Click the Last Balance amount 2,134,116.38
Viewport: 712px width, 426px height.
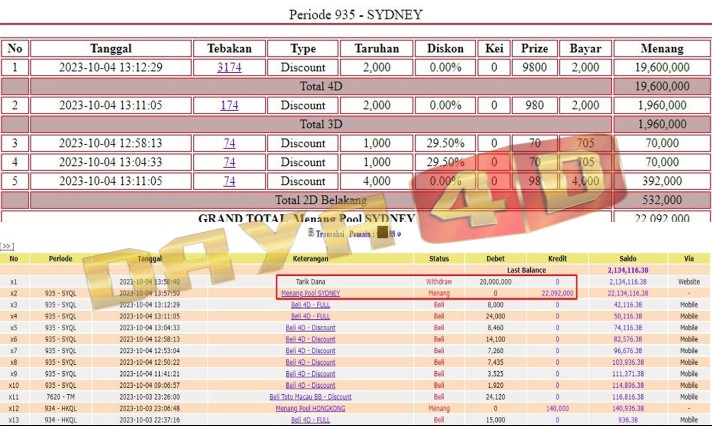[x=627, y=270]
